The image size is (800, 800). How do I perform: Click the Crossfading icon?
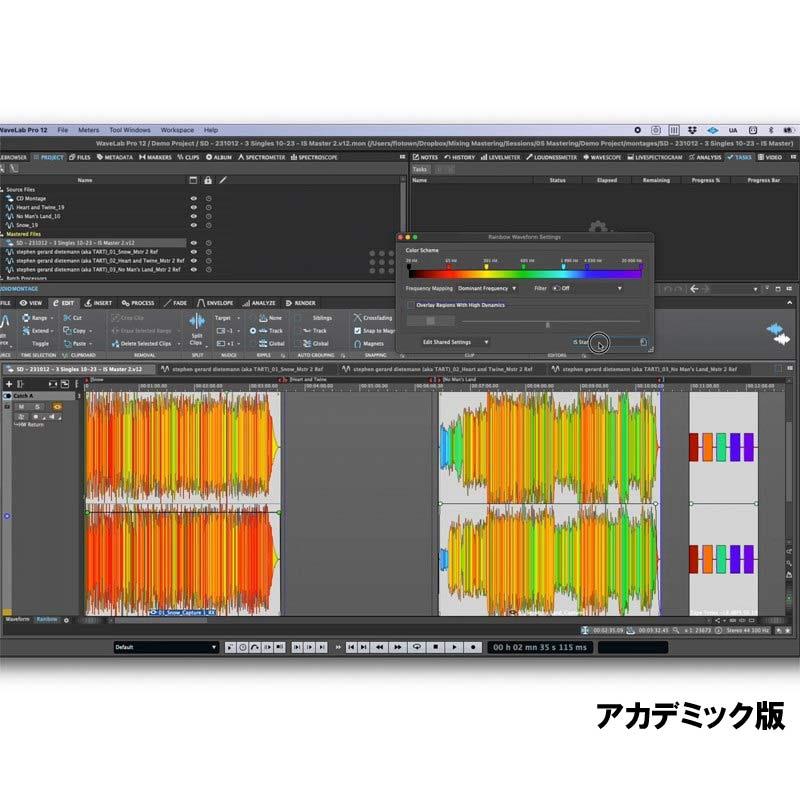point(359,317)
